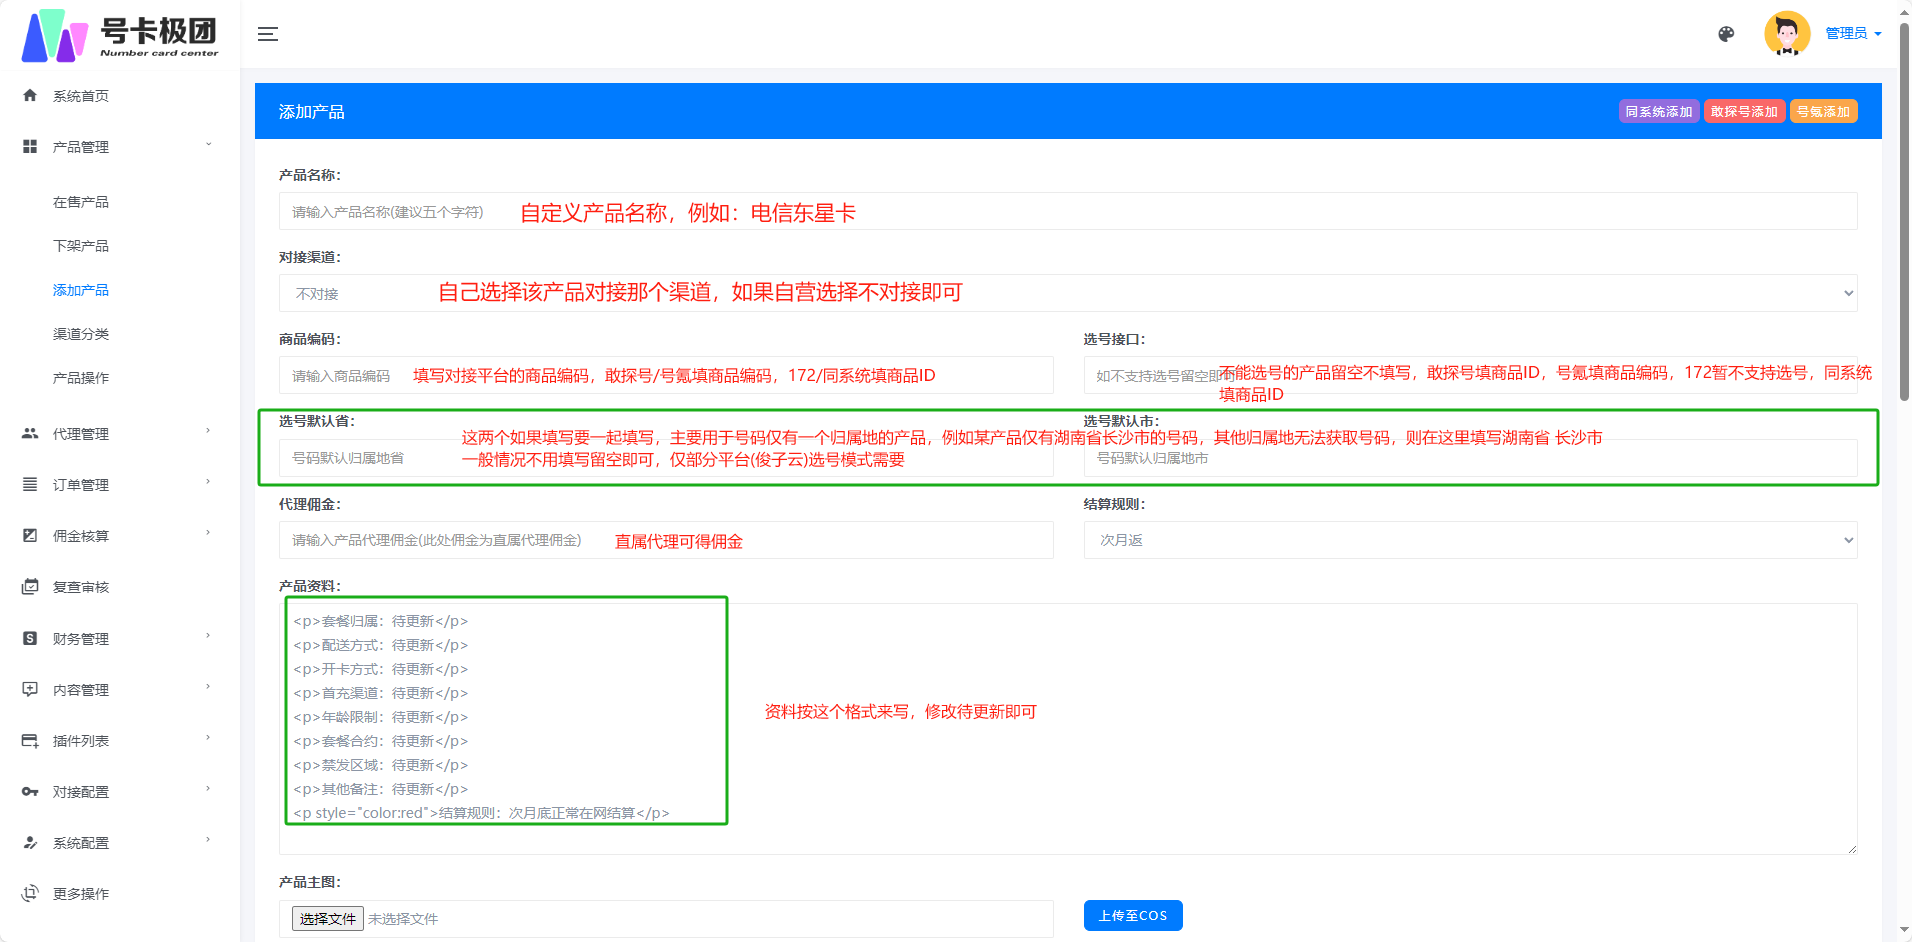Click the 对接配置 key icon
Viewport: 1912px width, 942px height.
[30, 792]
